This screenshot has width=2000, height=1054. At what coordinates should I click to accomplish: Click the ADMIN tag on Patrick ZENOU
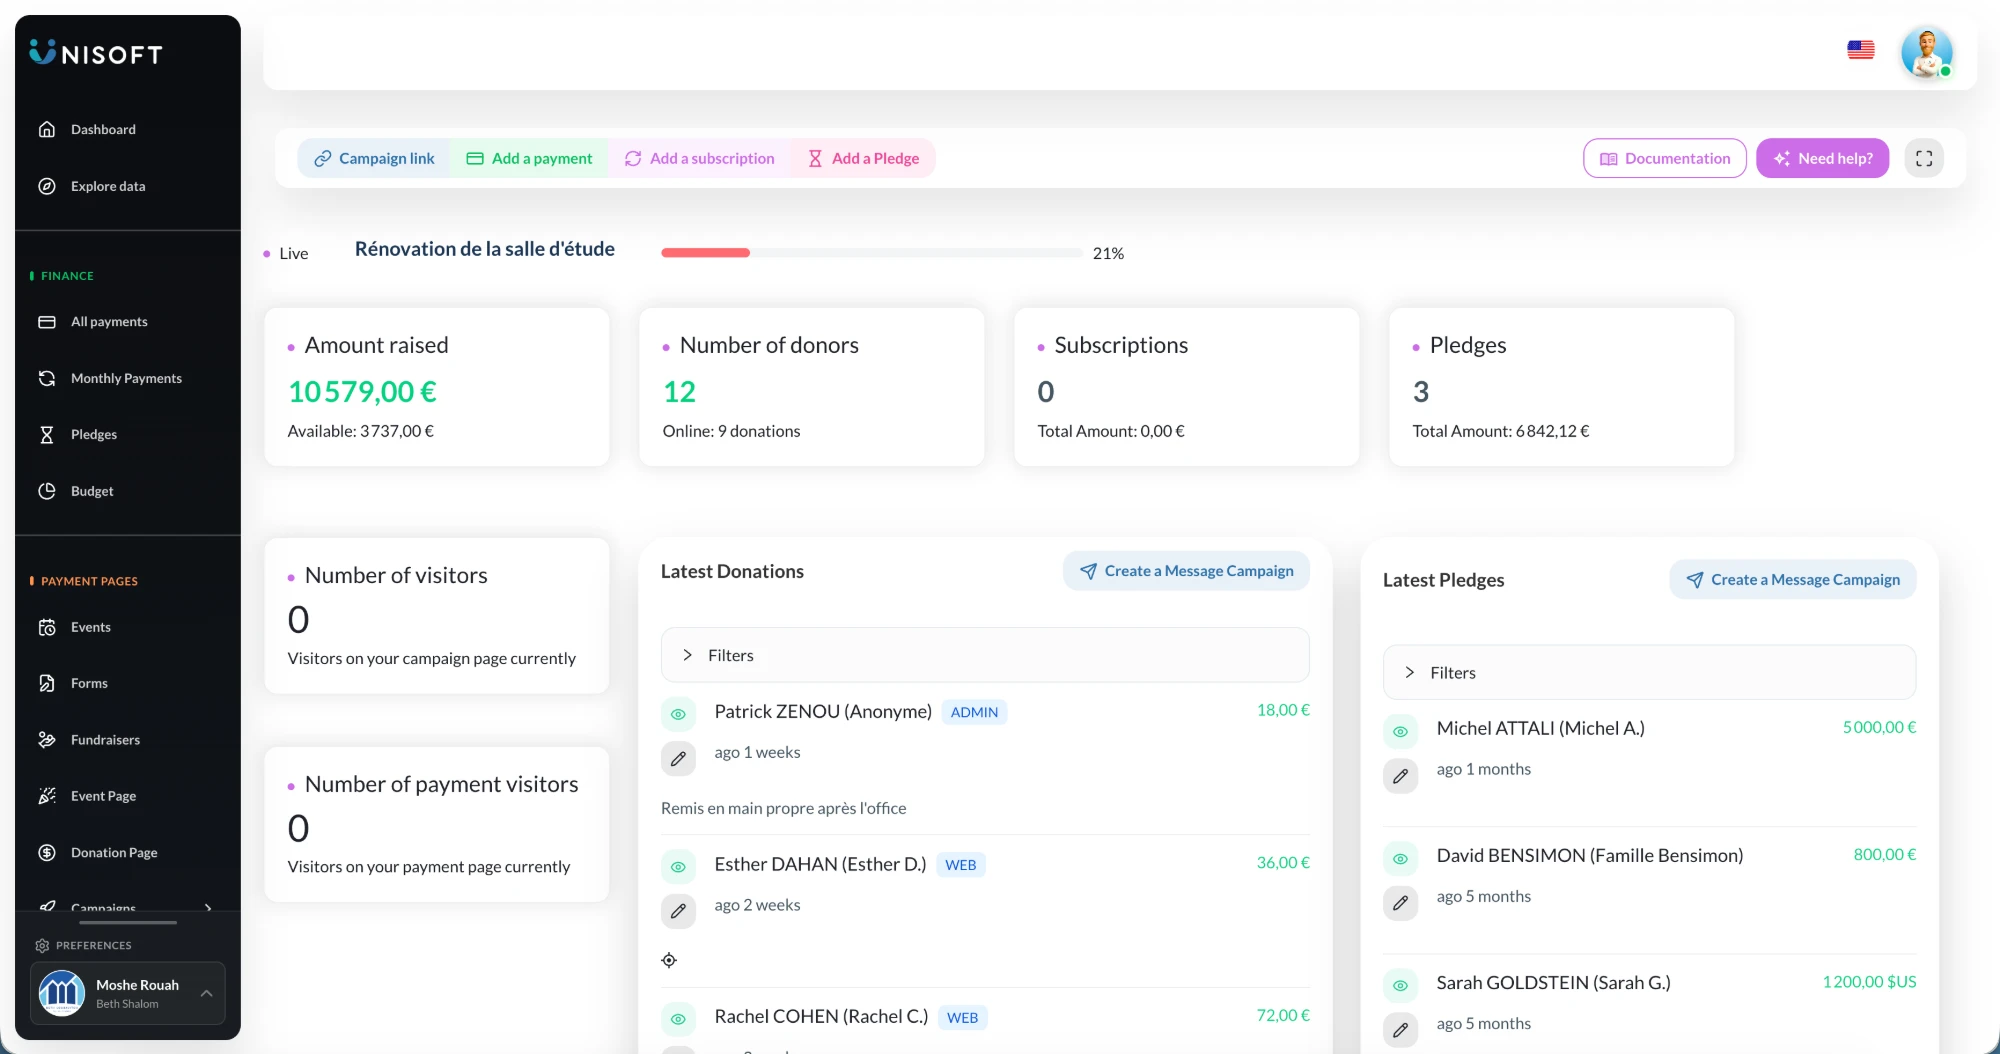pyautogui.click(x=974, y=712)
